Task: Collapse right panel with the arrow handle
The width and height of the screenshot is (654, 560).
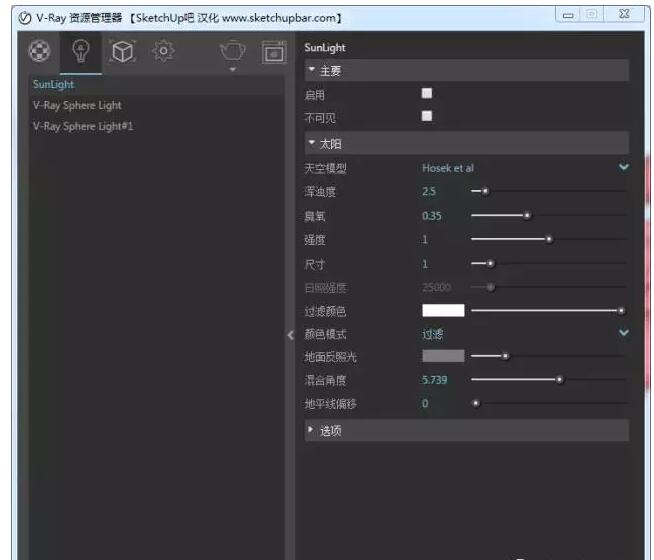Action: click(x=291, y=335)
